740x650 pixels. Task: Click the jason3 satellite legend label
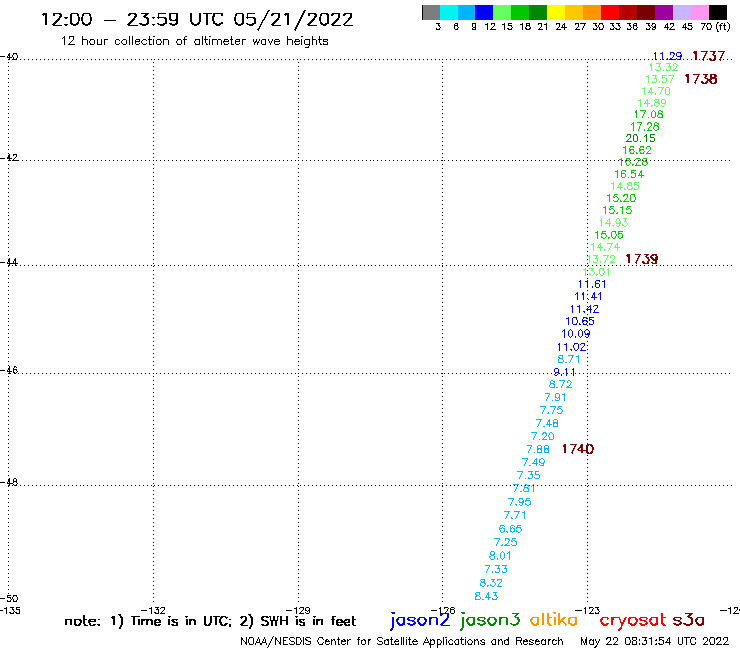[490, 620]
